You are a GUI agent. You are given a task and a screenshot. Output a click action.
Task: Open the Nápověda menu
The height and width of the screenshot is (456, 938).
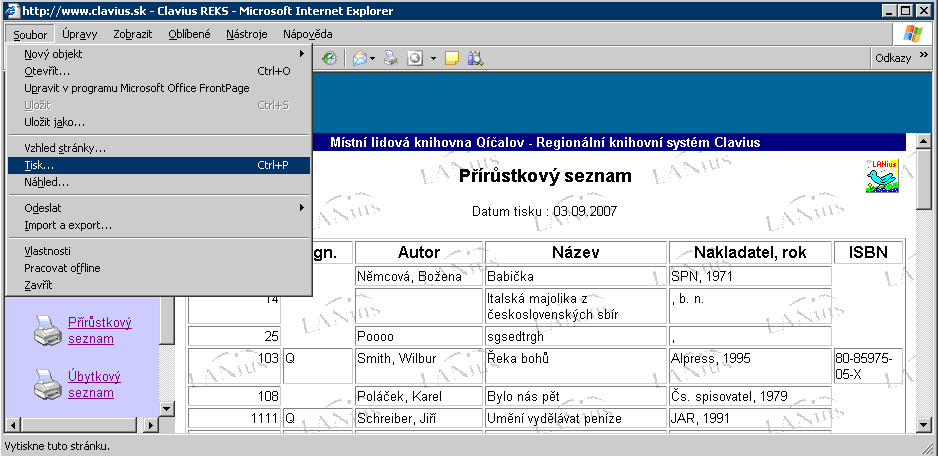click(307, 34)
